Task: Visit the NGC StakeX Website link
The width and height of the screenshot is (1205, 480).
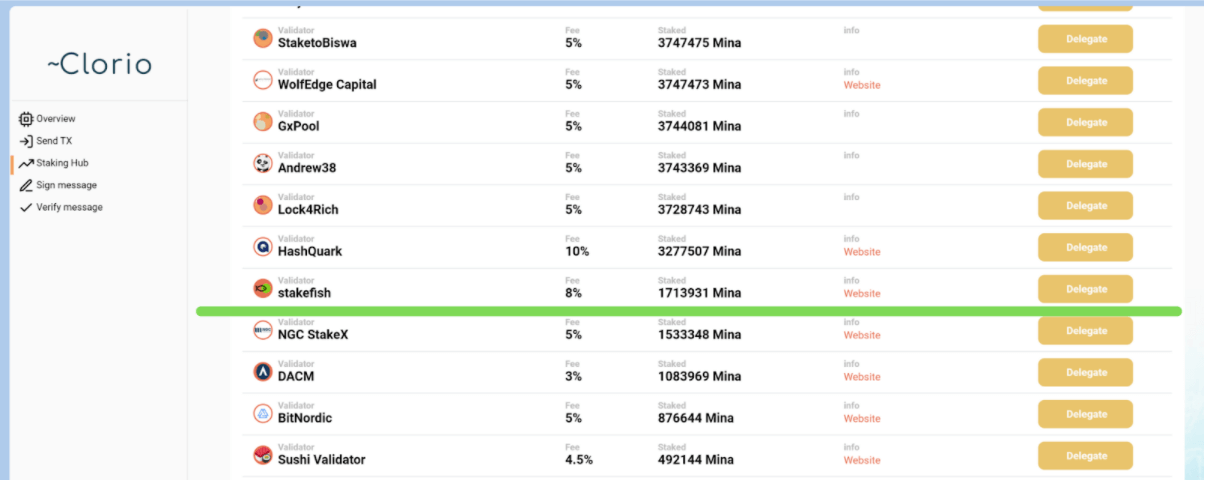Action: (862, 336)
